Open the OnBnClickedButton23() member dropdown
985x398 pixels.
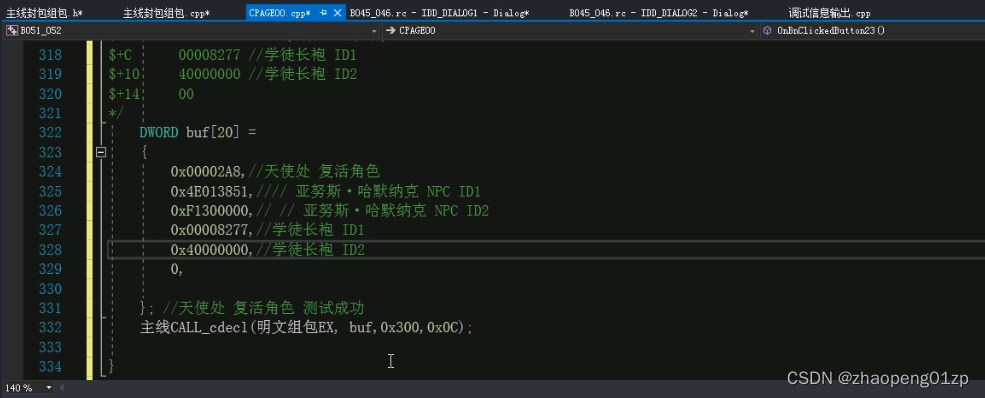point(873,30)
